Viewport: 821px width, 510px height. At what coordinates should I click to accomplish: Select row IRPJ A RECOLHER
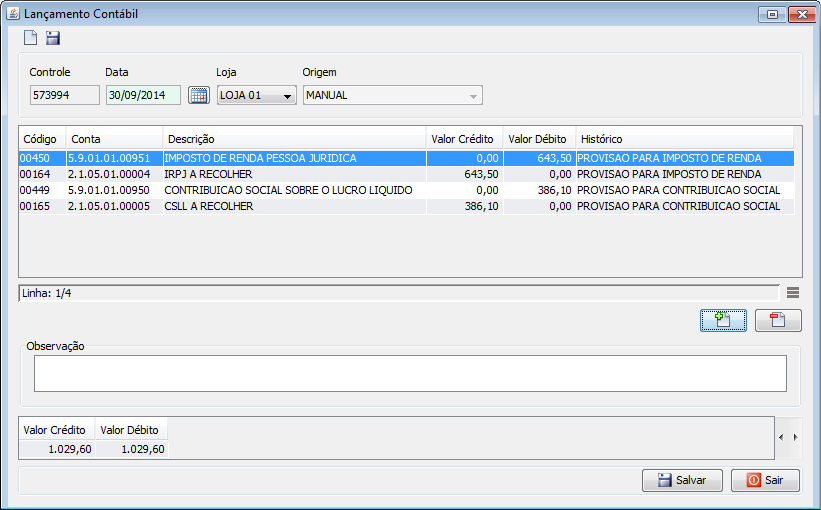pyautogui.click(x=406, y=174)
